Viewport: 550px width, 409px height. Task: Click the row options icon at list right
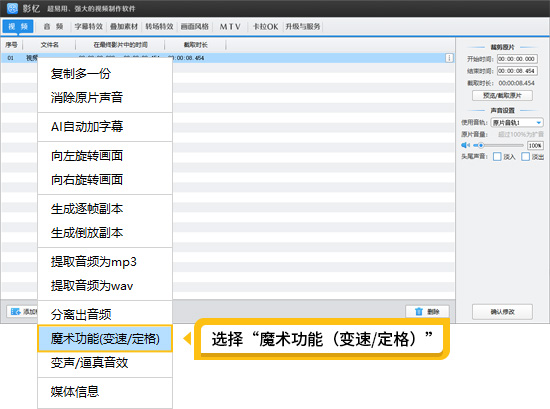pyautogui.click(x=449, y=58)
